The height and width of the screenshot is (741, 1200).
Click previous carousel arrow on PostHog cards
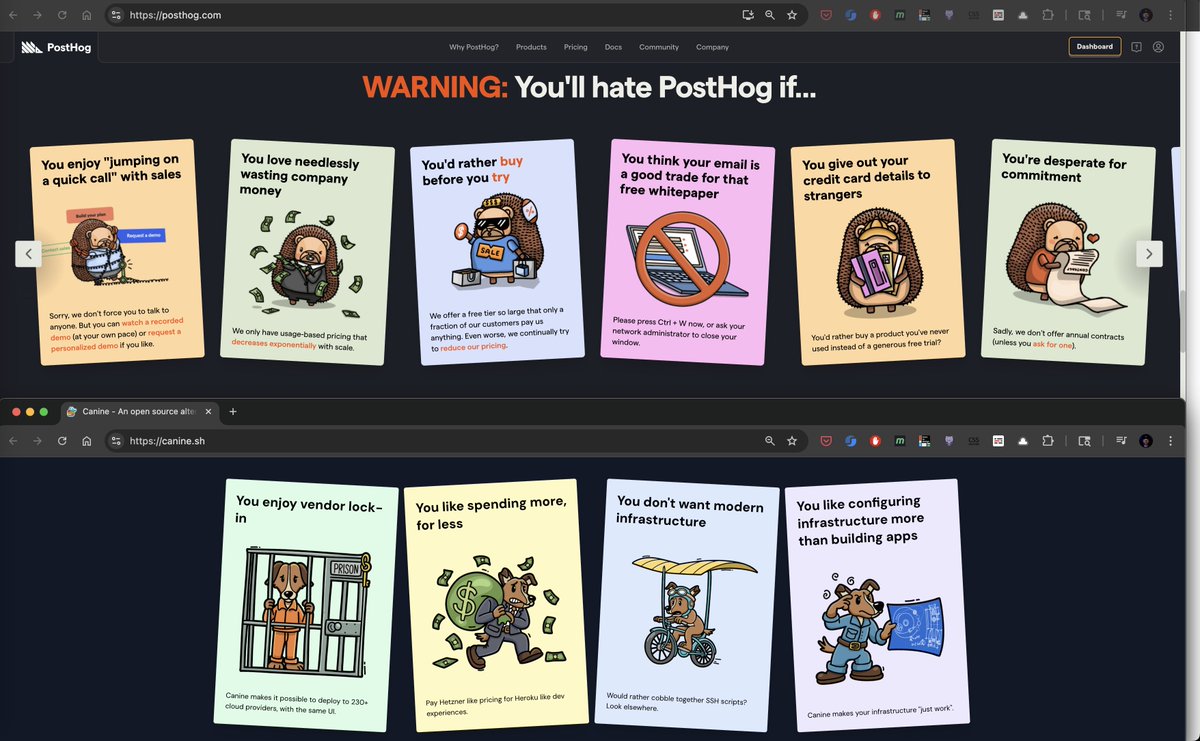click(28, 254)
